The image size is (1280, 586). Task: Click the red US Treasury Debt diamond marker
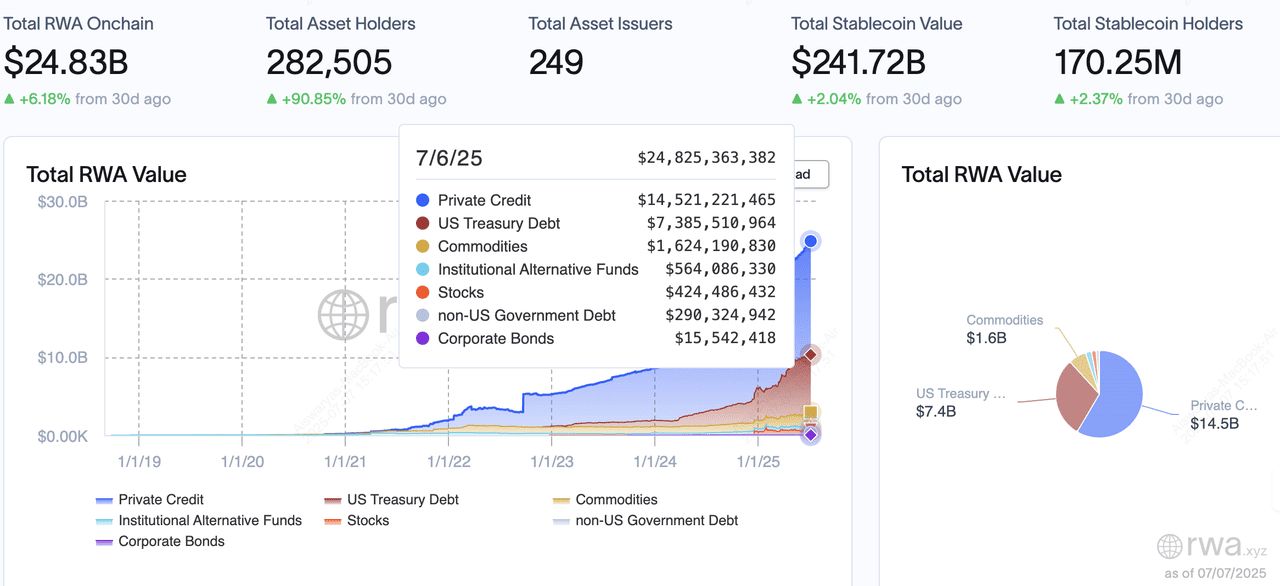click(x=811, y=355)
